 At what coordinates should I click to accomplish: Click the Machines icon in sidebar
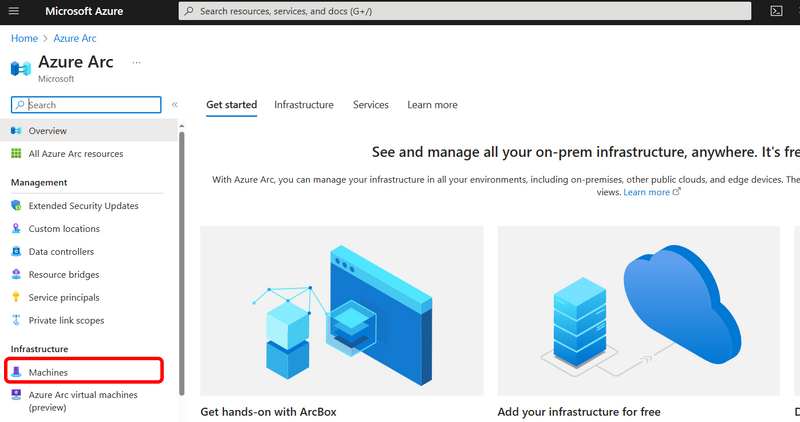tap(16, 372)
